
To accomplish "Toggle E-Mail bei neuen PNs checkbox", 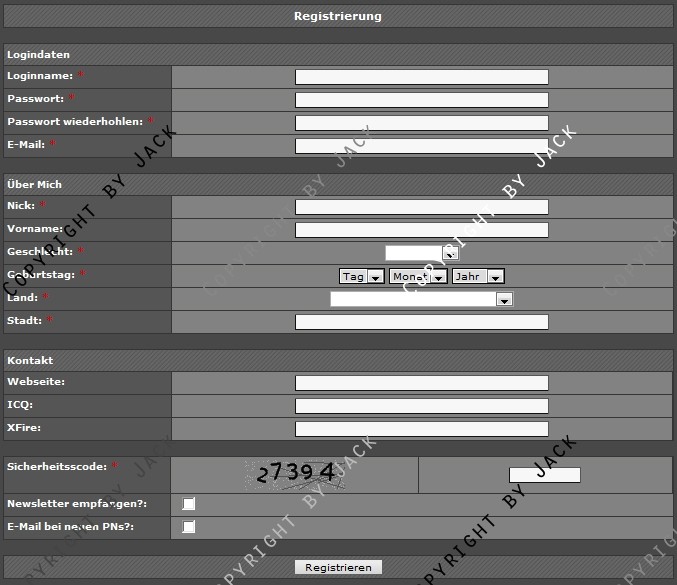I will (189, 527).
